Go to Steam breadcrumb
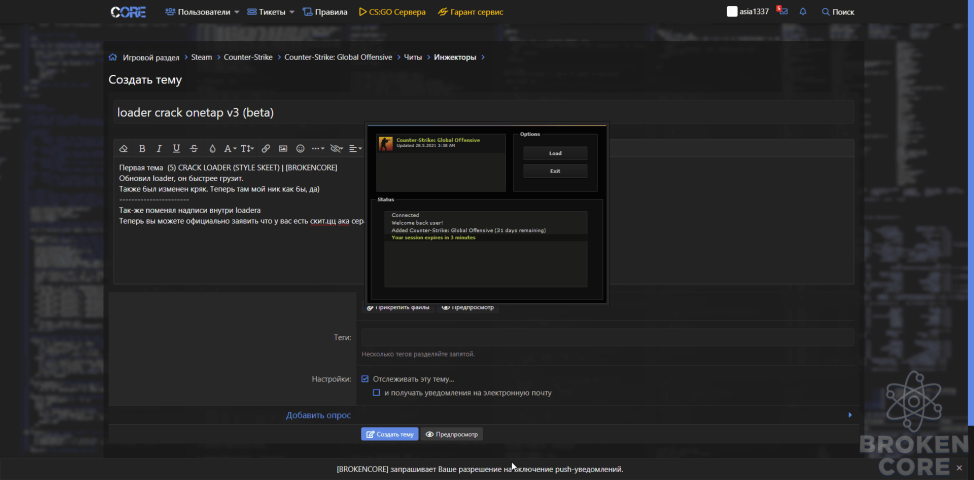This screenshot has width=974, height=480. pyautogui.click(x=201, y=57)
